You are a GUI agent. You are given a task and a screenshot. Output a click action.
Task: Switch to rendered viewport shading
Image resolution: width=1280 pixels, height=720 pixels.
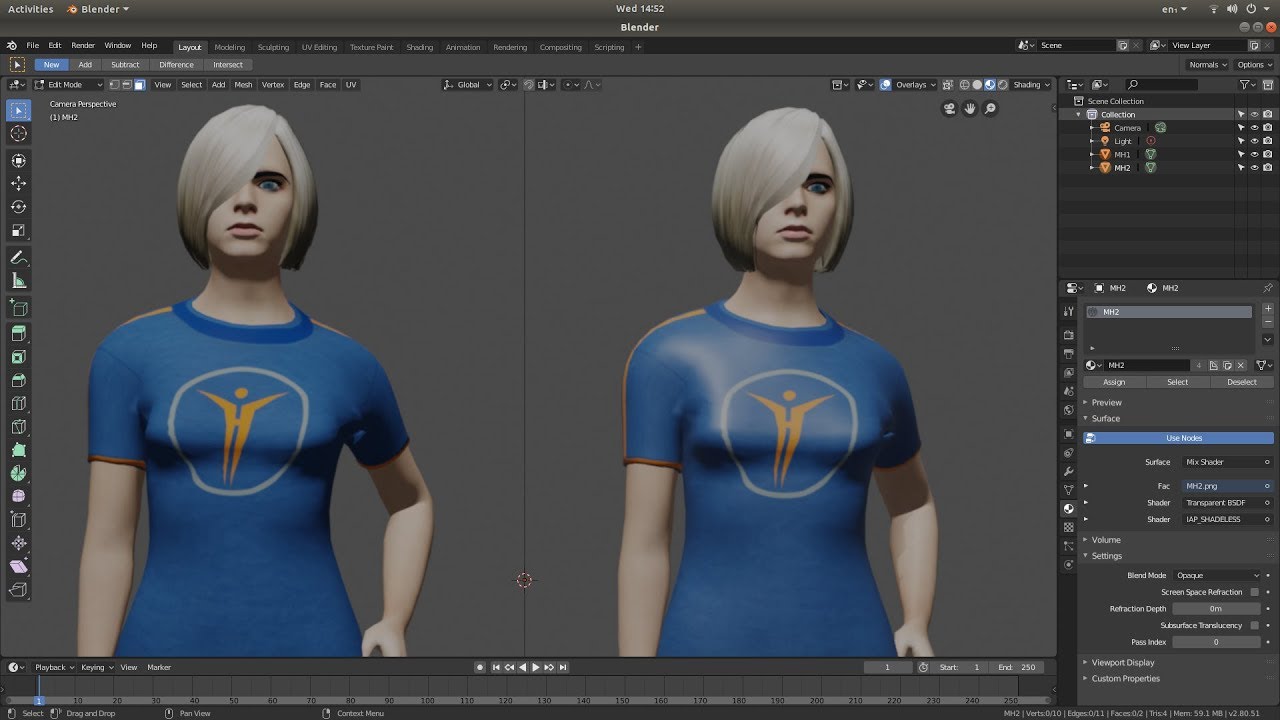tap(1002, 85)
